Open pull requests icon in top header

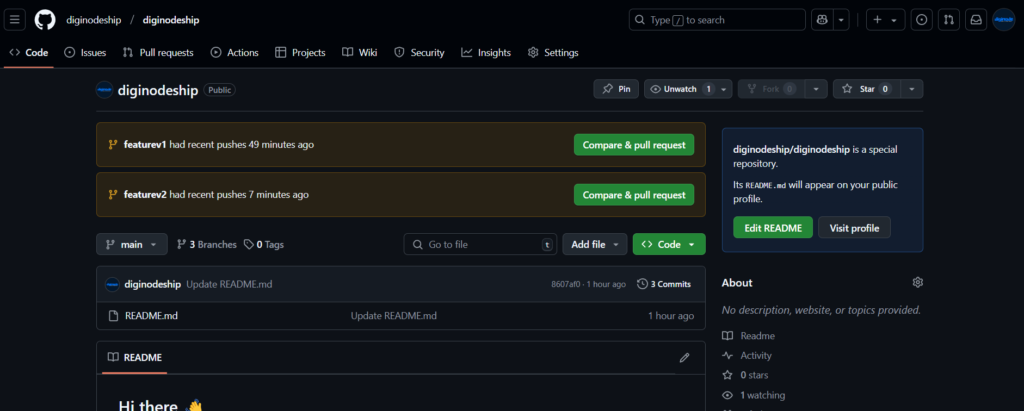coord(948,20)
